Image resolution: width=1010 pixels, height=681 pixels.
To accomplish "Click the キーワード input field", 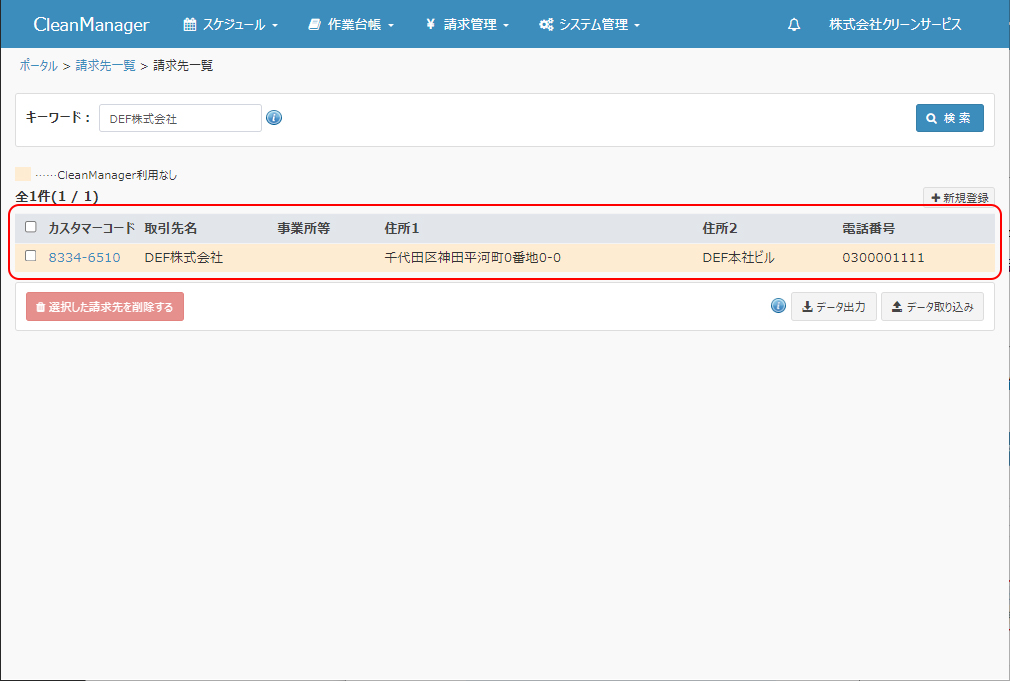I will tap(180, 118).
